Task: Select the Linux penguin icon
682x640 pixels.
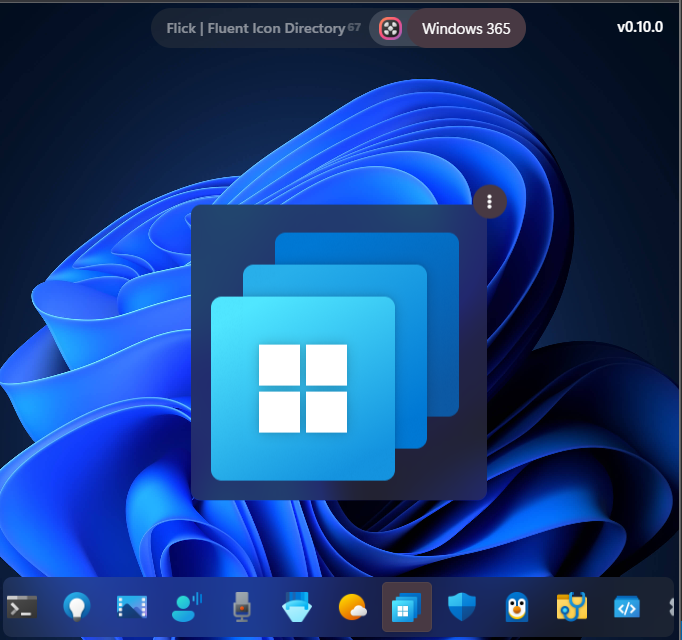Action: pyautogui.click(x=517, y=607)
